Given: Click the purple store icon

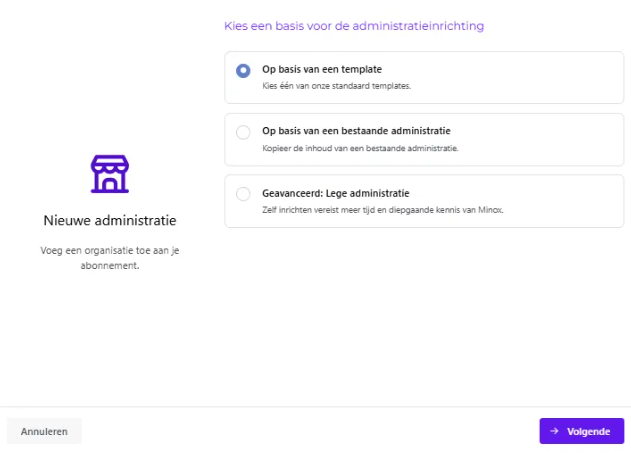Looking at the screenshot, I should click(x=110, y=174).
